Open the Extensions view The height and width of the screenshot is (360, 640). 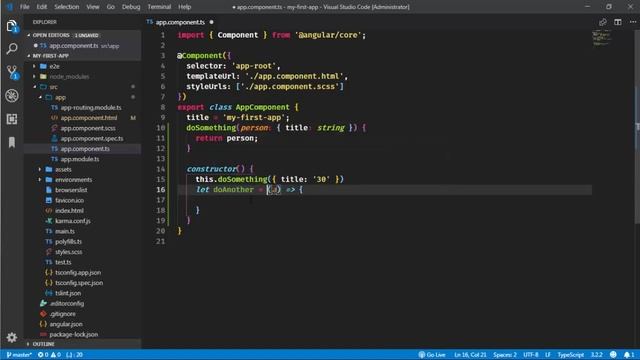[x=12, y=119]
